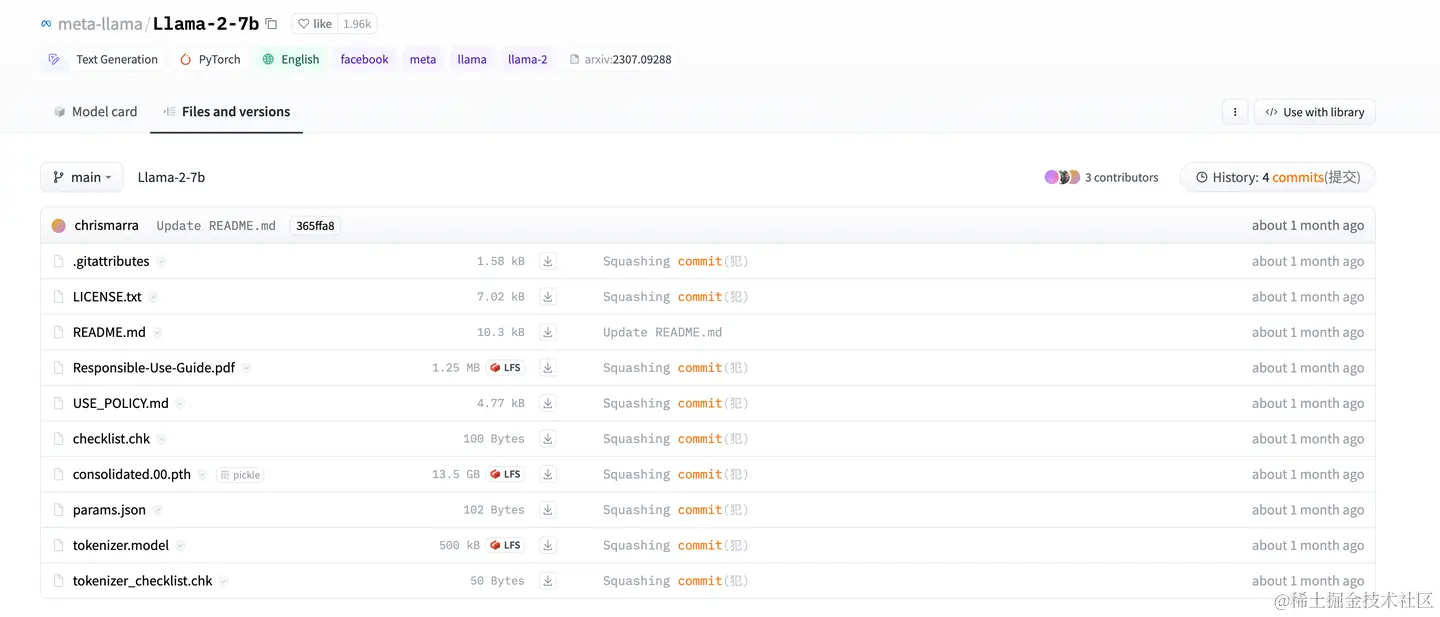
Task: Switch to the Model card tab
Action: pyautogui.click(x=95, y=112)
